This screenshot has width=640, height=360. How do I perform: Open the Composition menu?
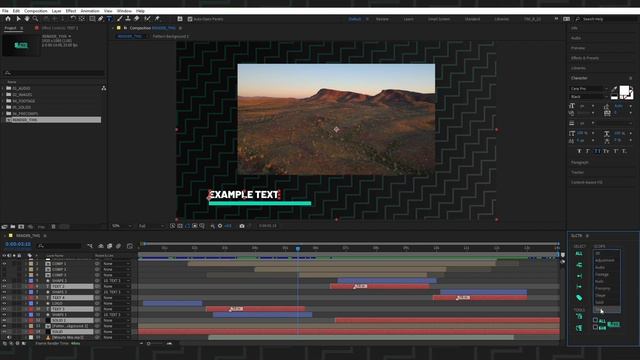tap(36, 11)
